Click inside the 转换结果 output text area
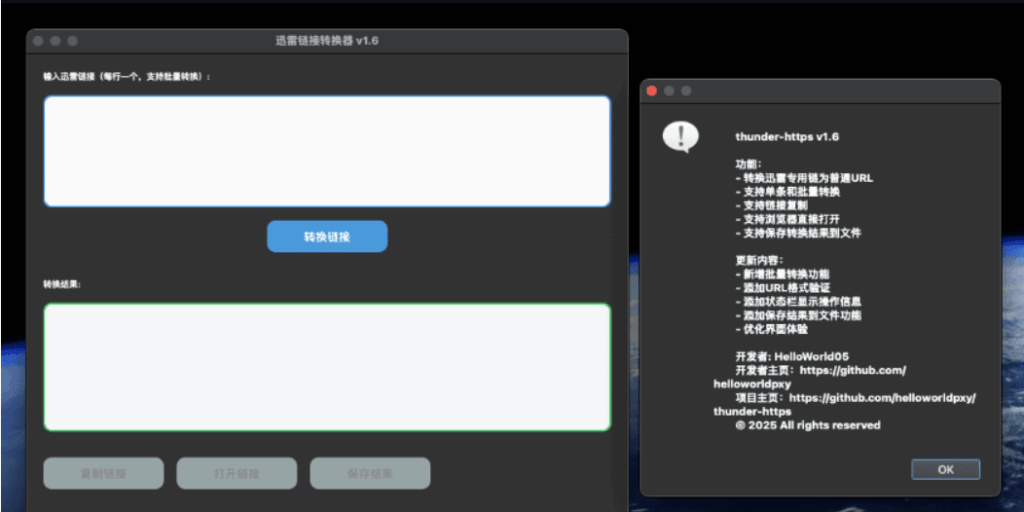1024x512 pixels. pos(327,367)
